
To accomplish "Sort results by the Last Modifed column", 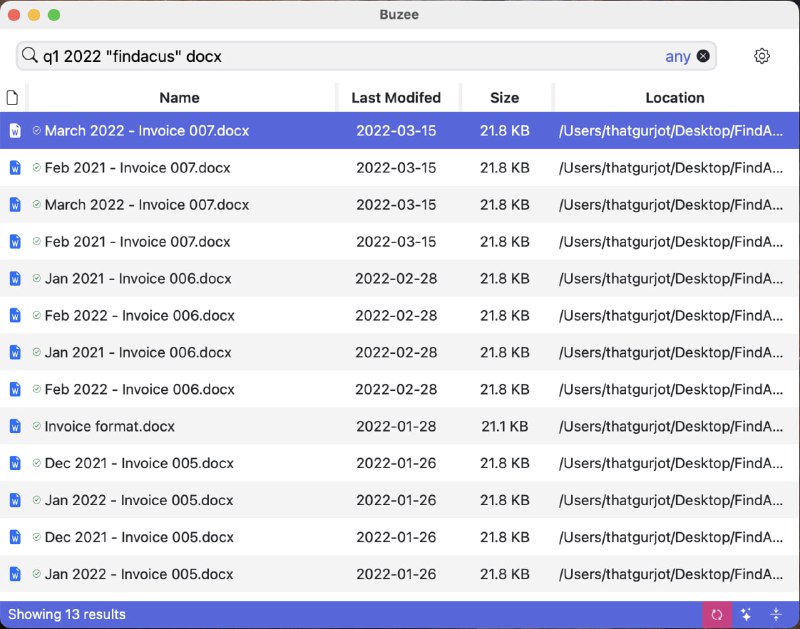I will tap(396, 97).
